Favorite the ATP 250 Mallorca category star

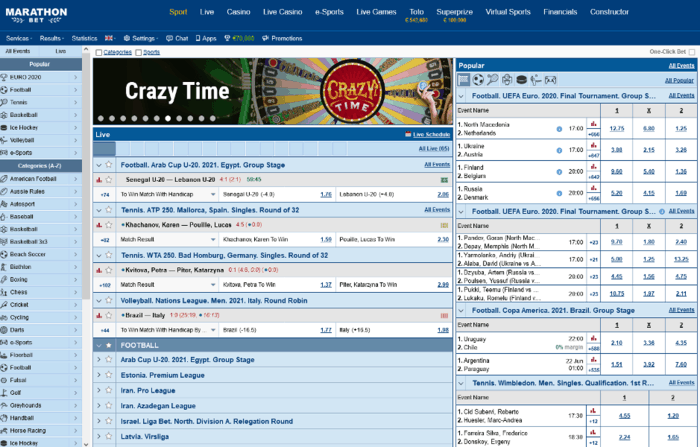point(108,210)
